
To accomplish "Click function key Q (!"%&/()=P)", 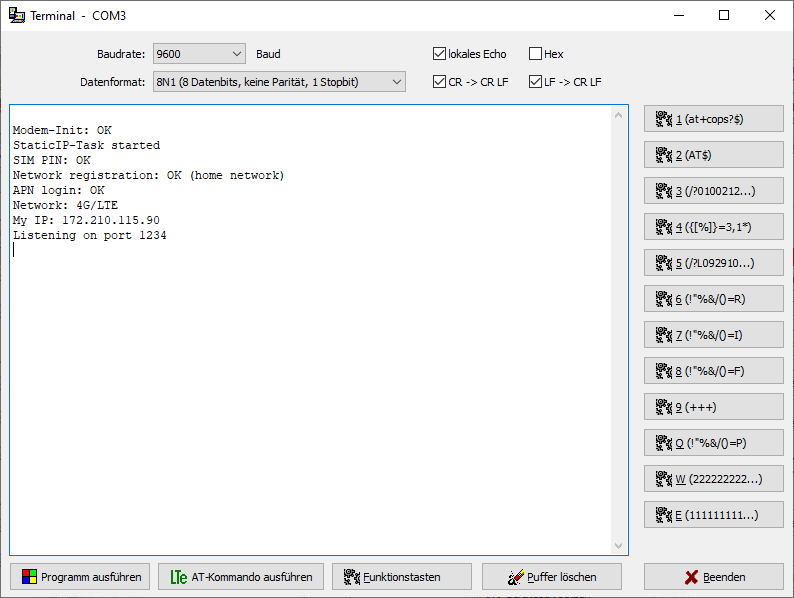I will (x=713, y=443).
